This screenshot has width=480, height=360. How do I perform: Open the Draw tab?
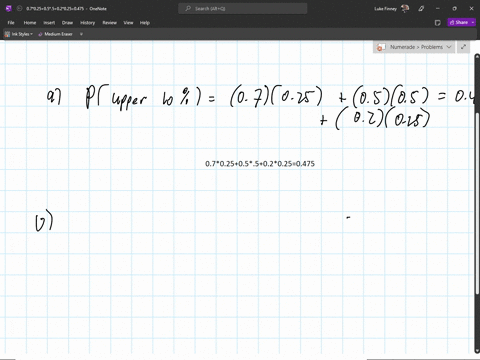click(67, 23)
